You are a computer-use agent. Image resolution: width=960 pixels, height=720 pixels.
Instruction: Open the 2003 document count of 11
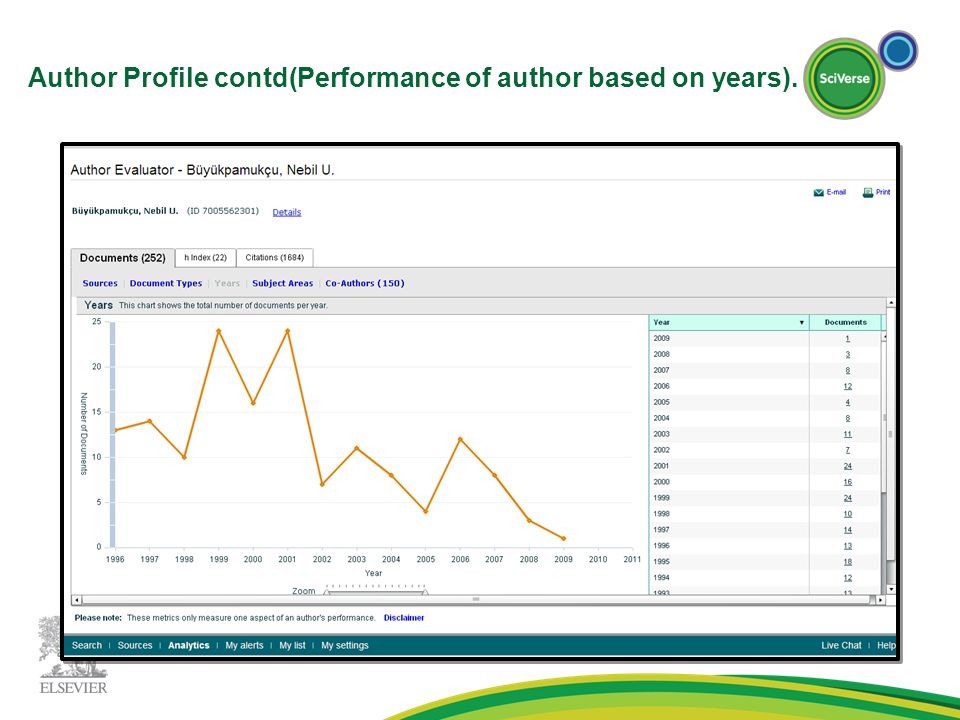(847, 434)
